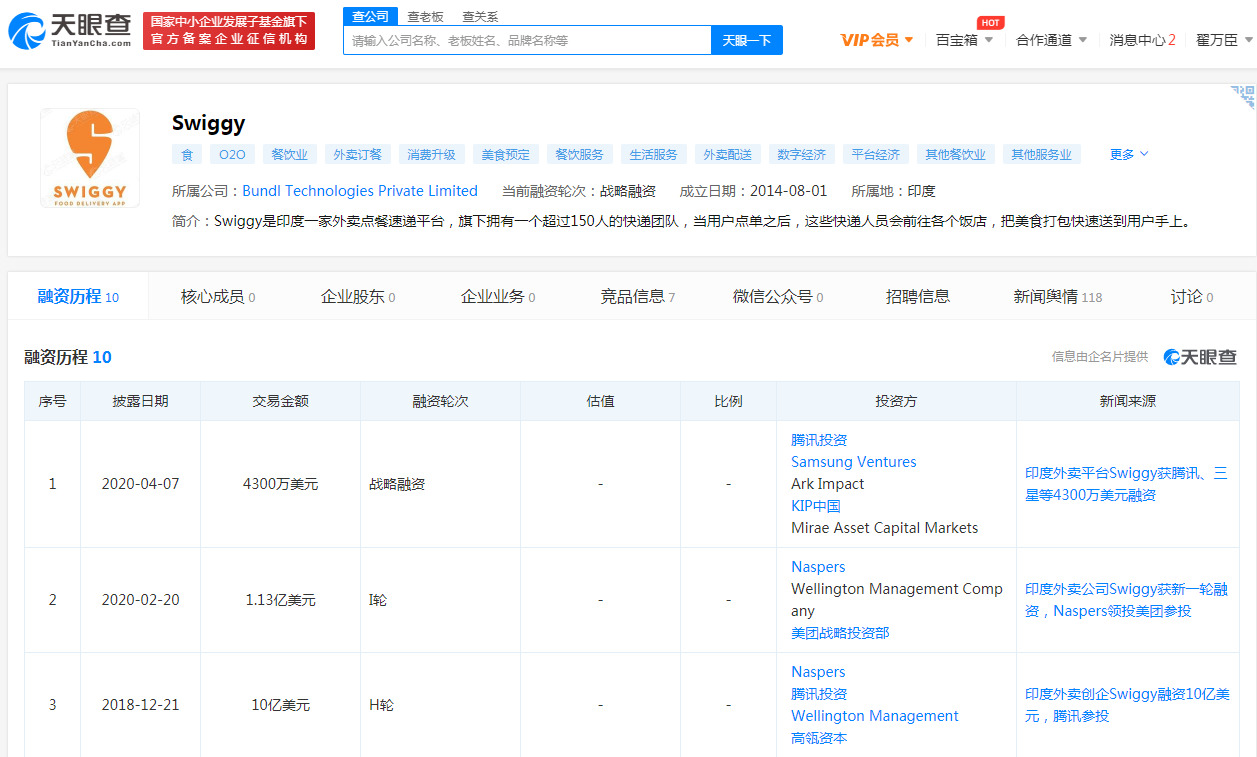Click the 餐饮业 tag
The image size is (1257, 757).
pyautogui.click(x=290, y=154)
